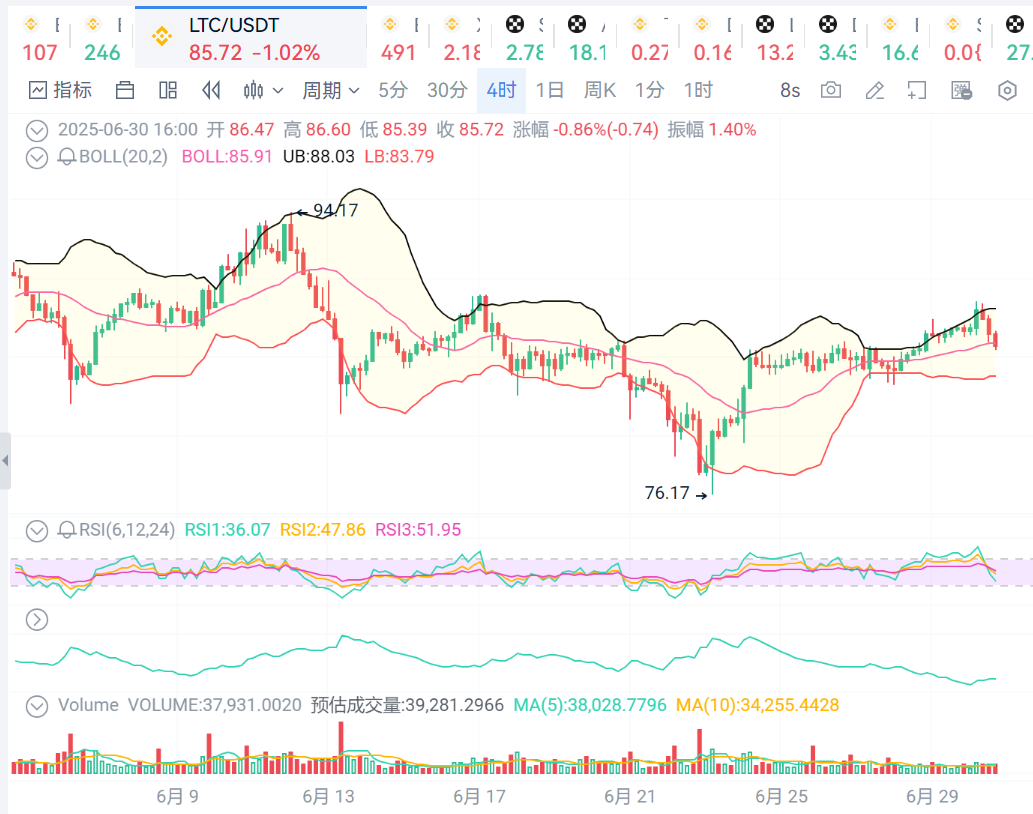
Task: Click the rewind replay icon
Action: [x=211, y=90]
